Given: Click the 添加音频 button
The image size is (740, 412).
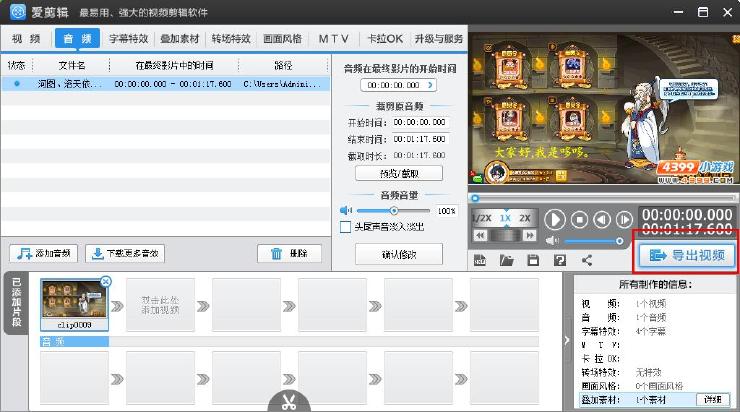Looking at the screenshot, I should click(x=43, y=253).
